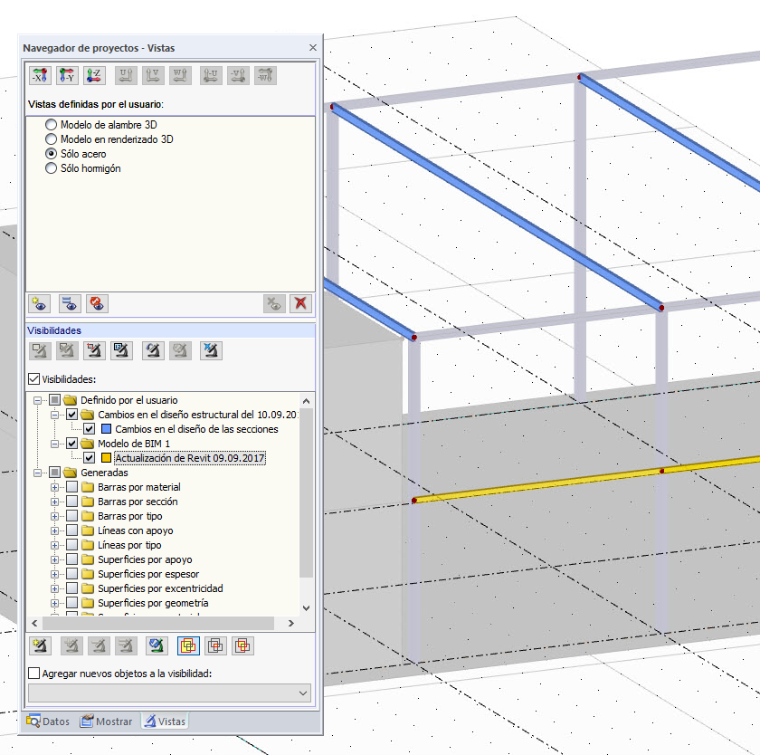
Task: Switch to the Z axis view
Action: 94,76
